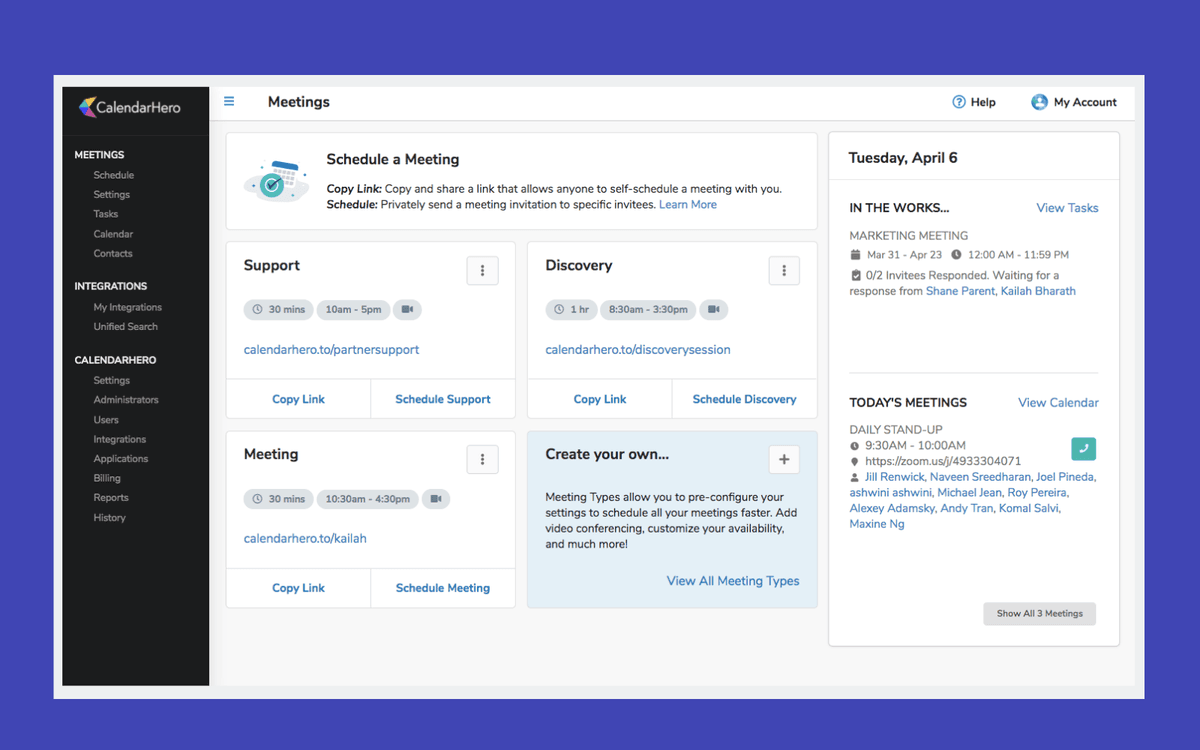The width and height of the screenshot is (1200, 750).
Task: Click the CalendarHero logo
Action: [x=130, y=107]
